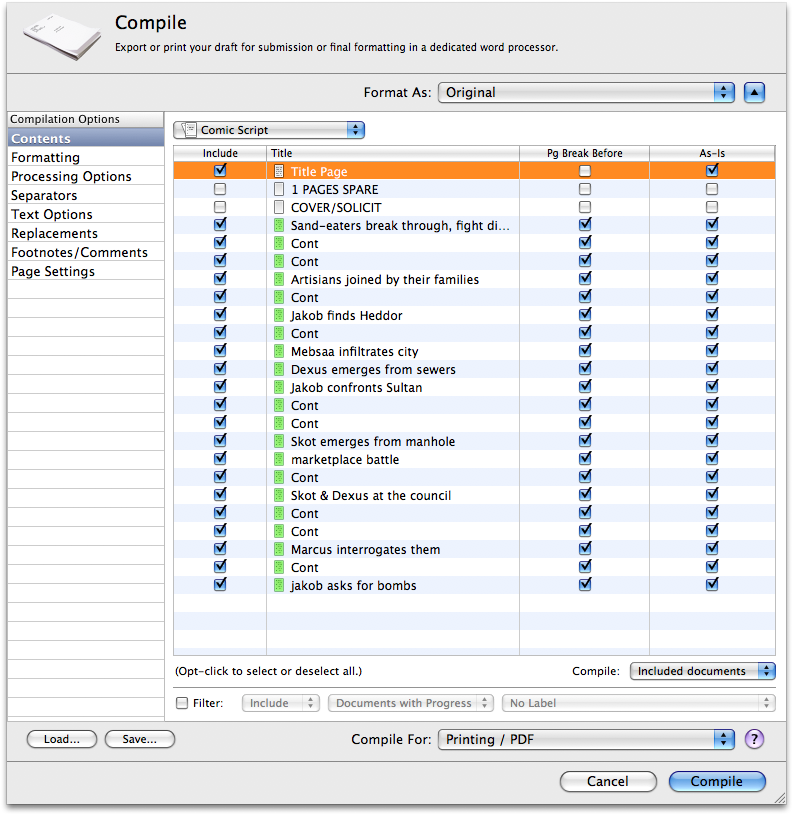Open the Format As dropdown

pos(586,92)
